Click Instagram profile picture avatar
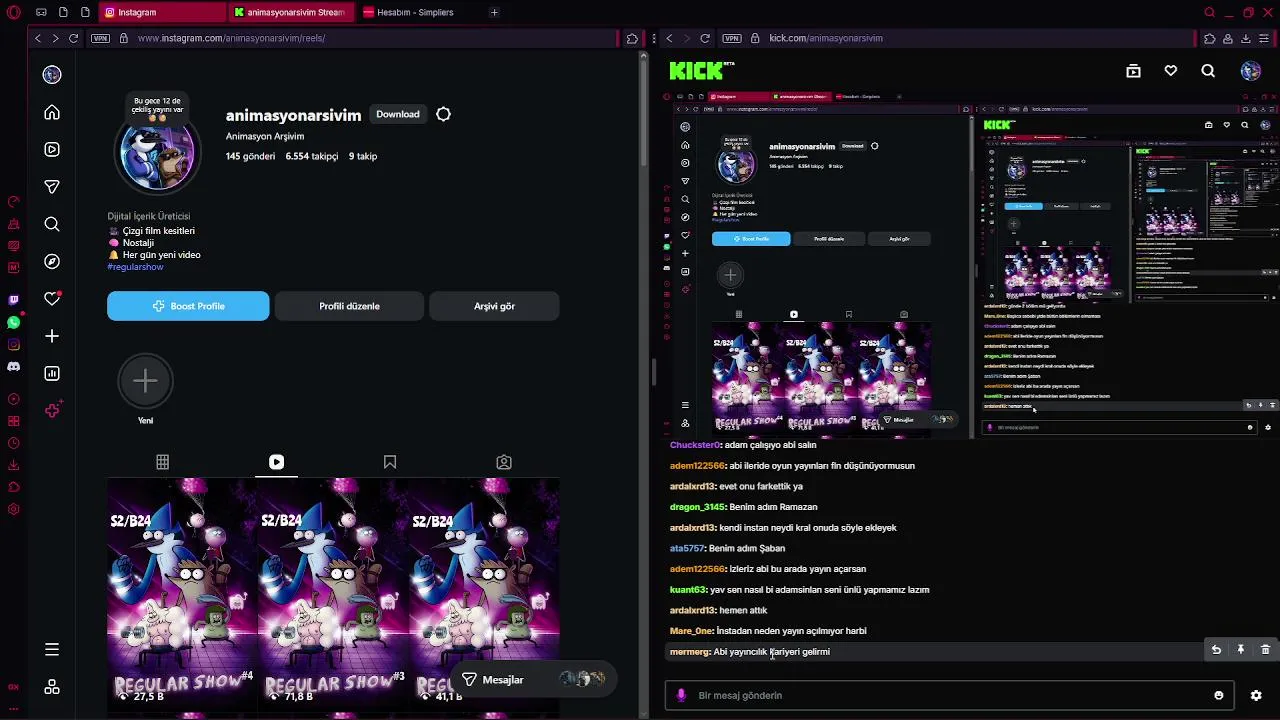This screenshot has height=720, width=1280. click(x=157, y=153)
